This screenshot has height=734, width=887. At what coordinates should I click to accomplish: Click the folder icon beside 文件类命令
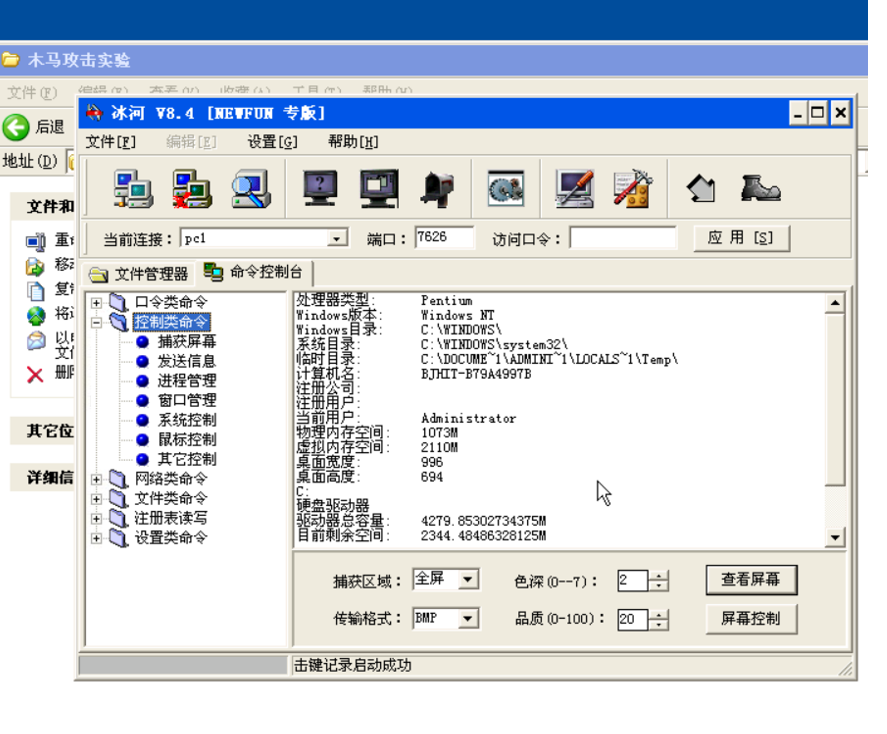click(x=118, y=499)
